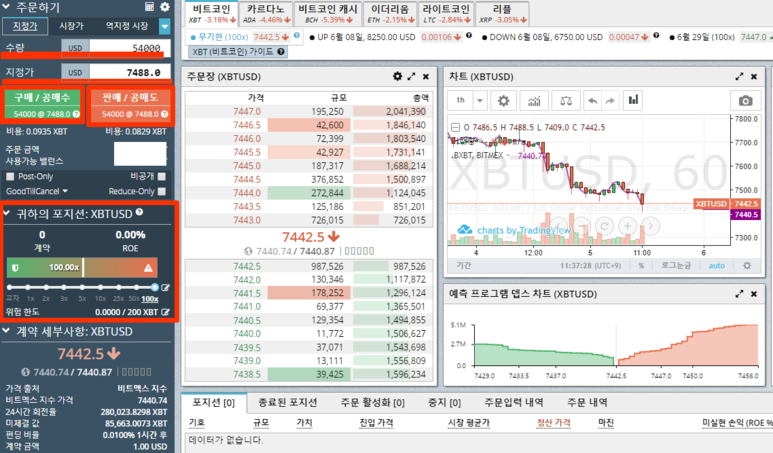Screen dimensions: 773x453
Task: Reset the chart view with the circular arrow
Action: (604, 226)
